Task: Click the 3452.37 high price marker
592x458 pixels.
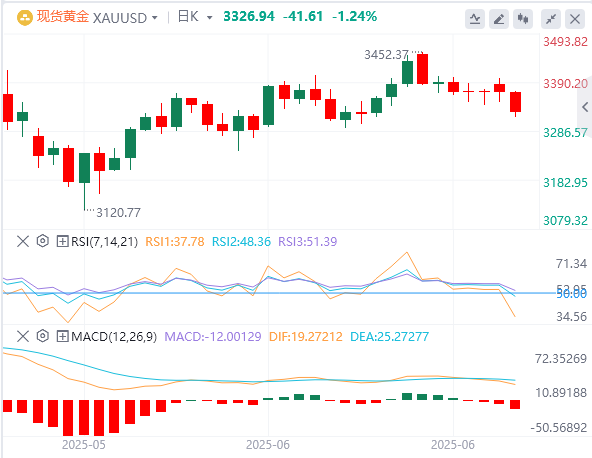Action: coord(386,55)
